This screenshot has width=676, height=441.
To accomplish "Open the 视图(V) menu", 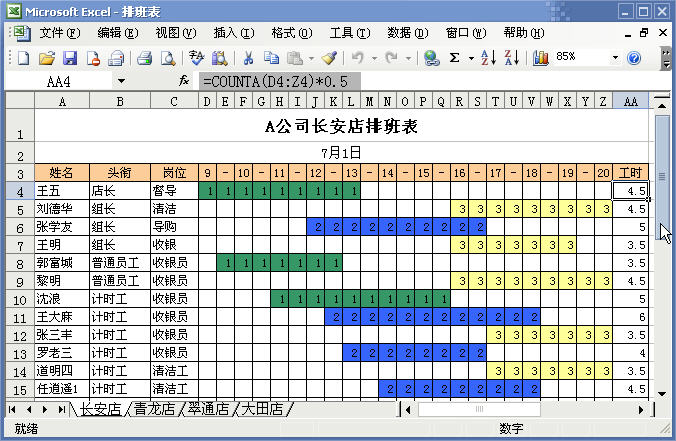I will pyautogui.click(x=175, y=33).
